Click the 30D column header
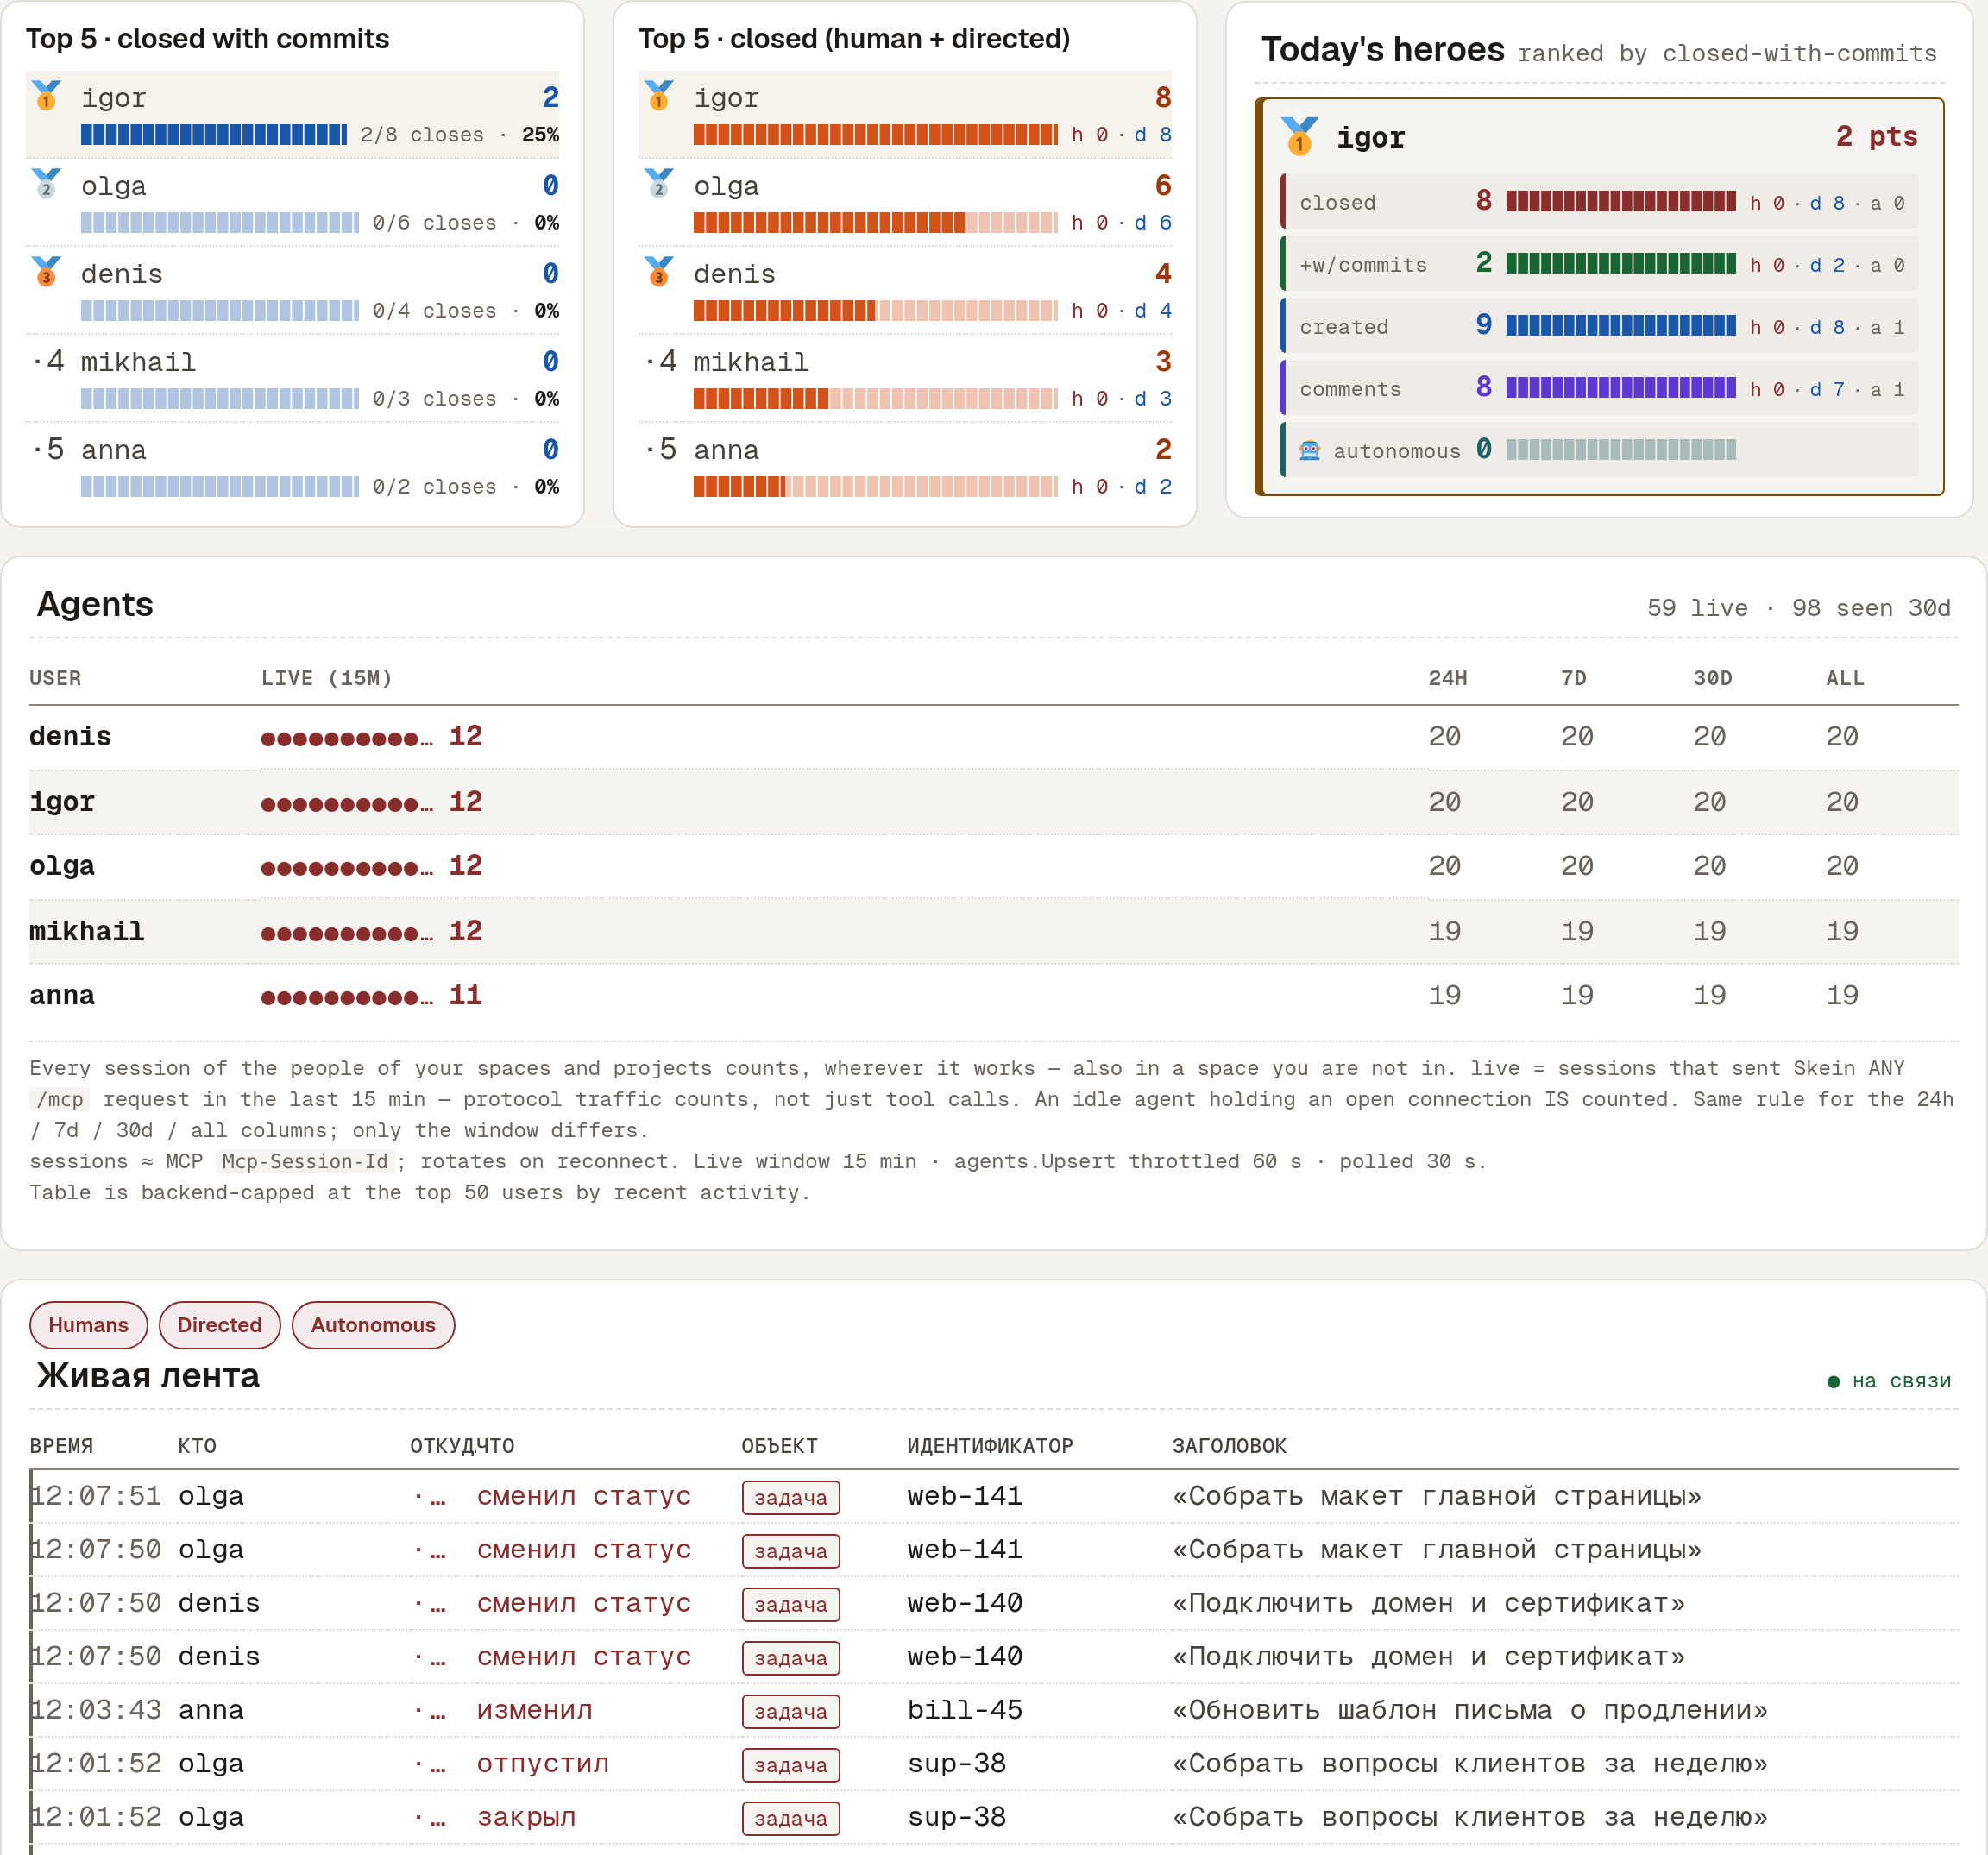1988x1855 pixels. click(x=1712, y=678)
